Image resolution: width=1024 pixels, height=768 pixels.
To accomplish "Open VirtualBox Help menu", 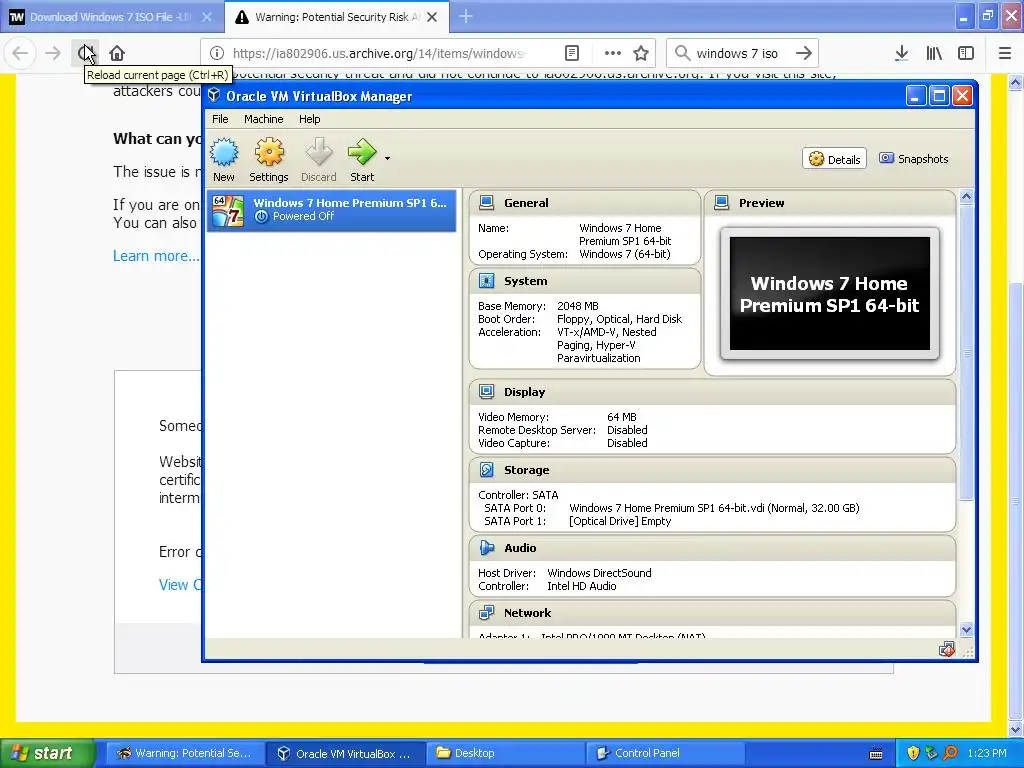I will click(x=310, y=119).
